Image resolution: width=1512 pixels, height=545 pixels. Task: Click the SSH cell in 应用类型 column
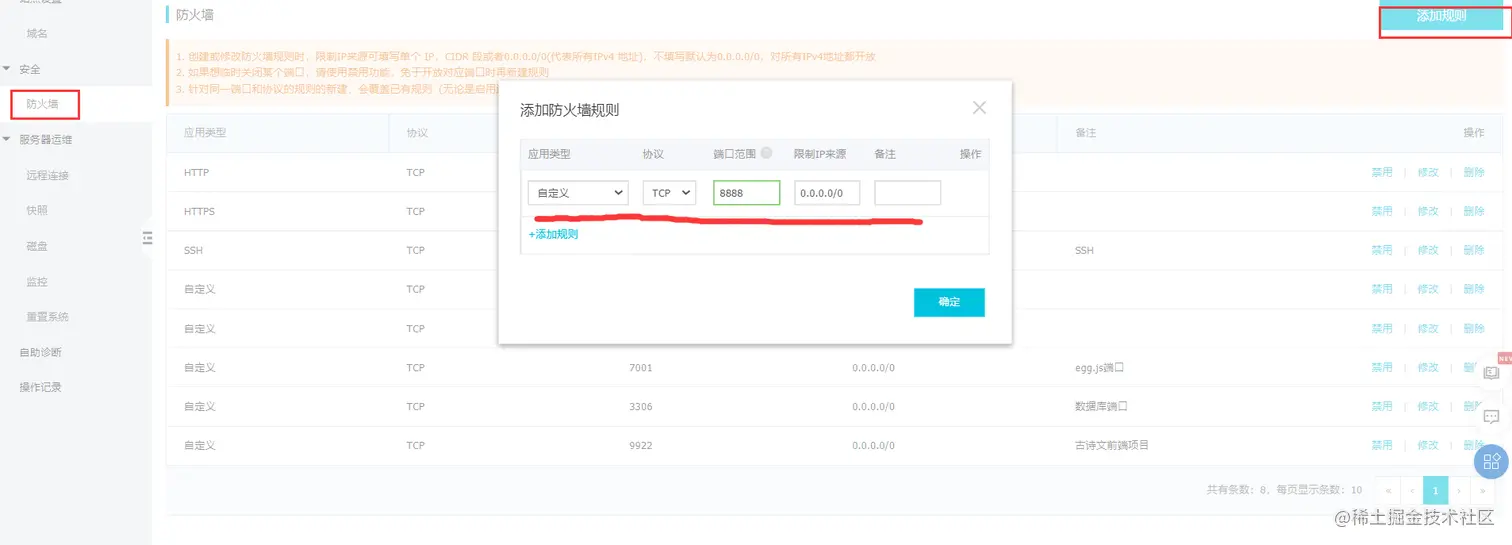click(x=193, y=250)
